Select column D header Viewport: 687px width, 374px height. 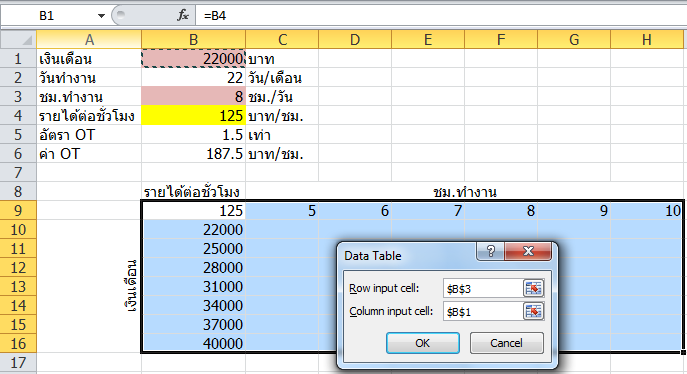tap(355, 40)
